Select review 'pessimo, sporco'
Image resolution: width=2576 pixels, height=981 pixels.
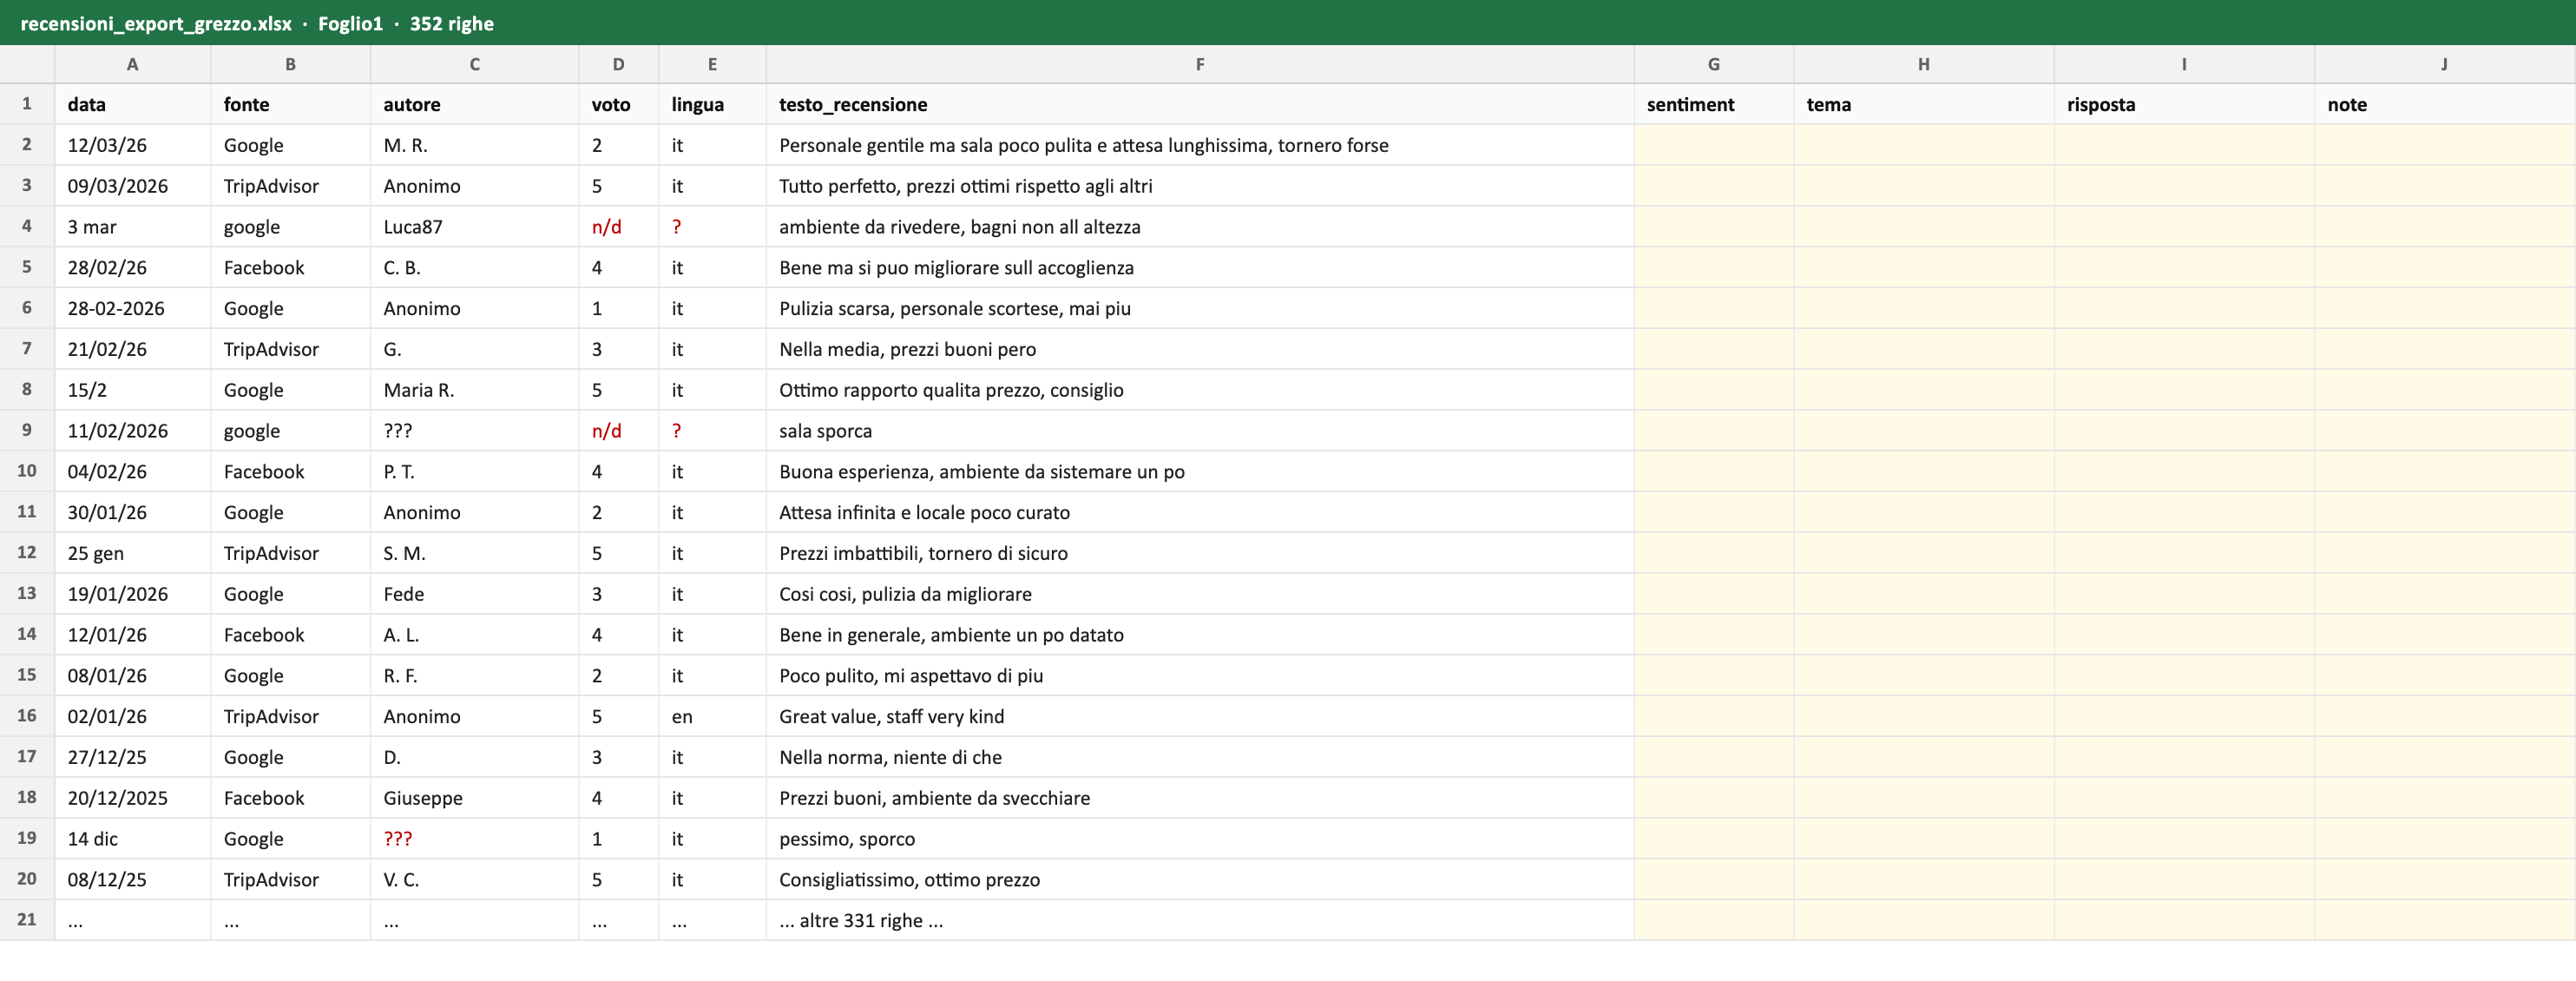[x=1200, y=839]
